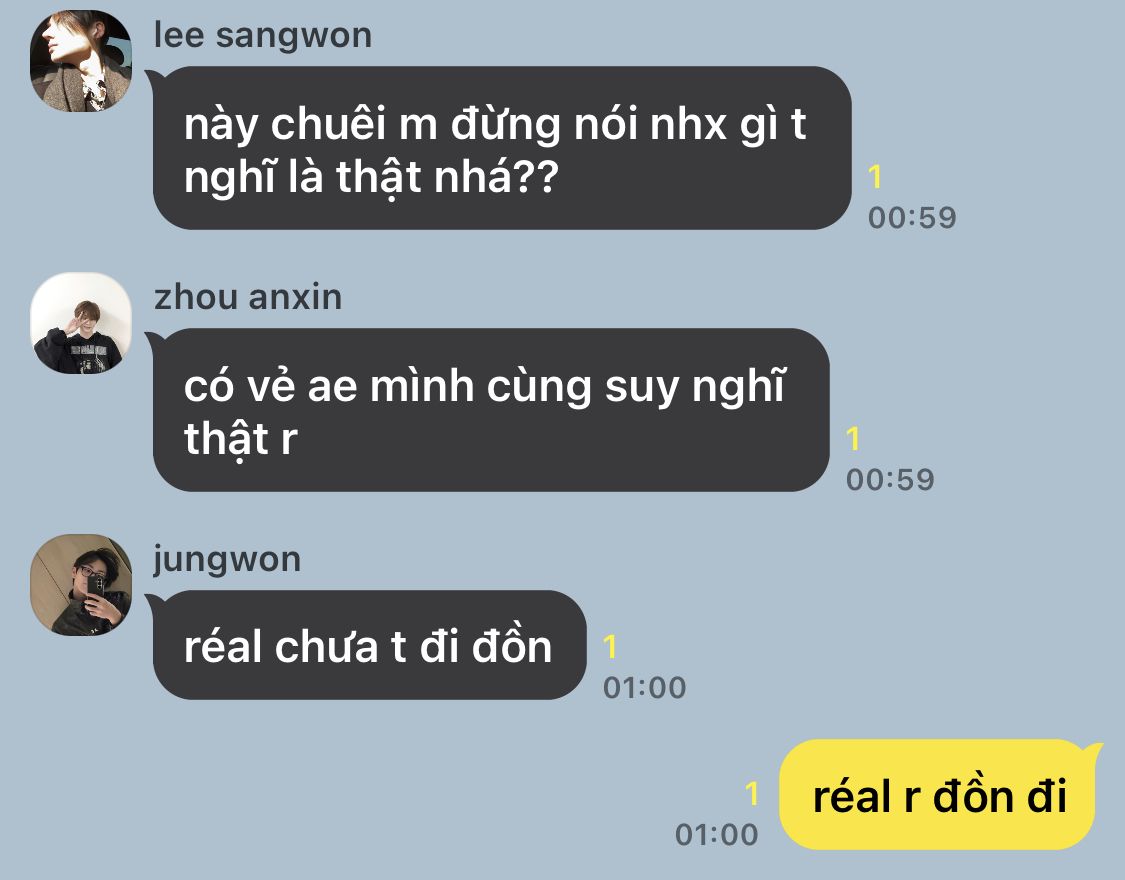The image size is (1125, 880).
Task: Select the jungwon sender name
Action: click(x=227, y=559)
